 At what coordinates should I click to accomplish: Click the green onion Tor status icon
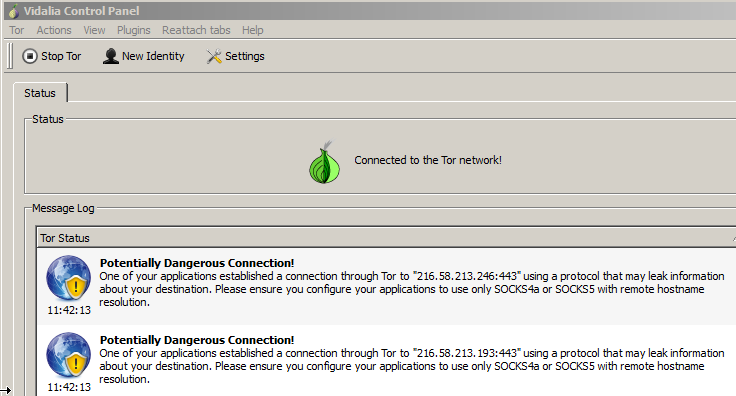point(324,162)
